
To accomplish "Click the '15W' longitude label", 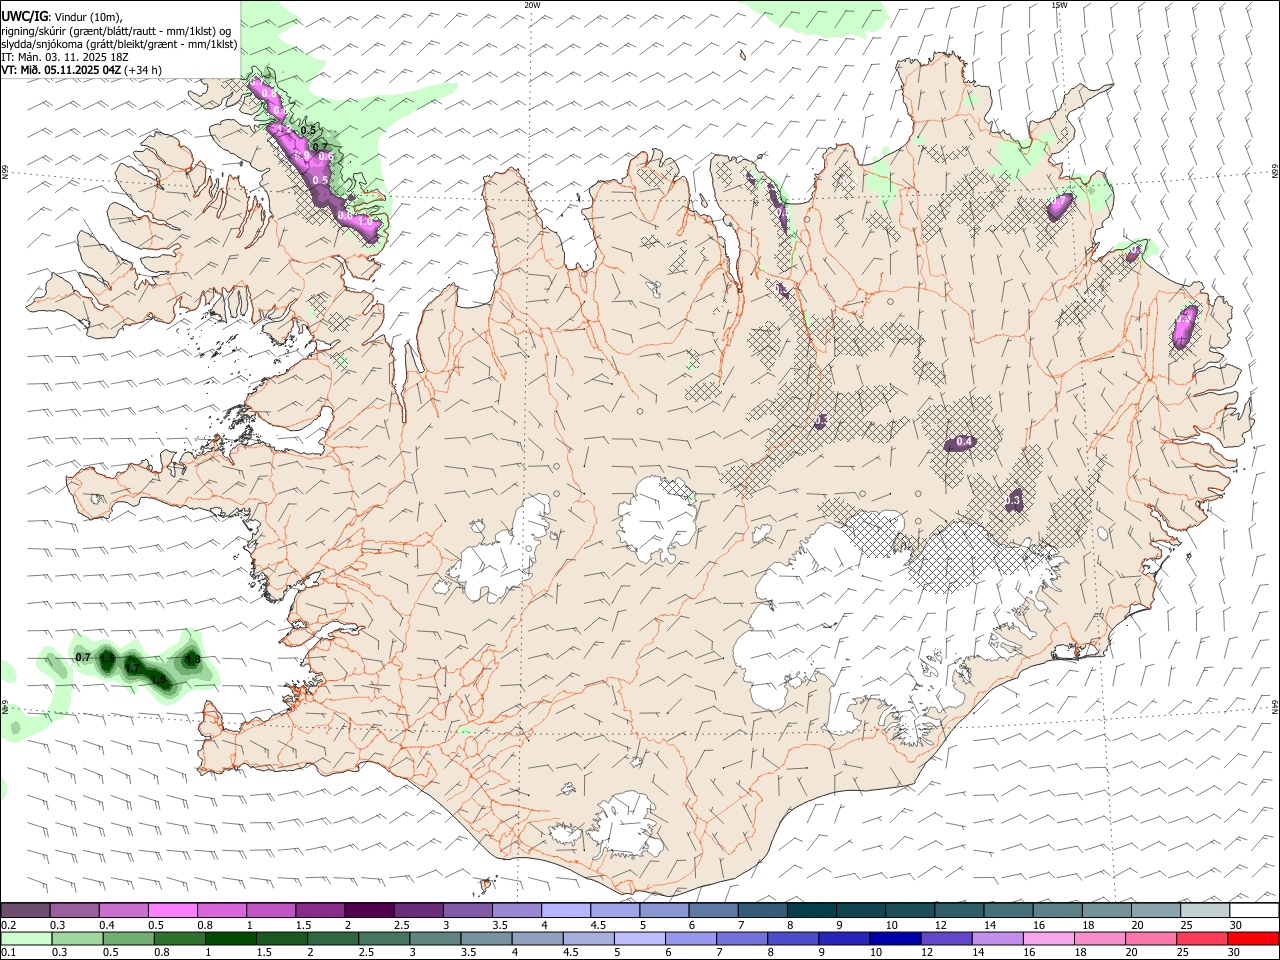I will pyautogui.click(x=1059, y=5).
